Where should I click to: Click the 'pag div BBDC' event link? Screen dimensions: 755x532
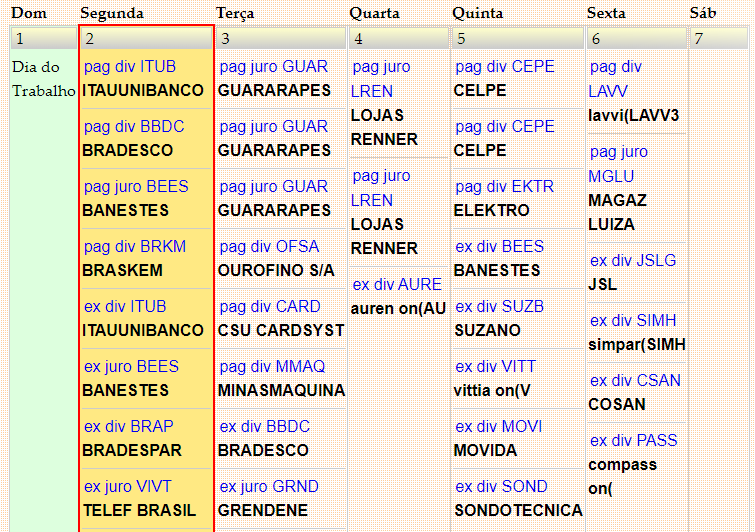click(134, 127)
